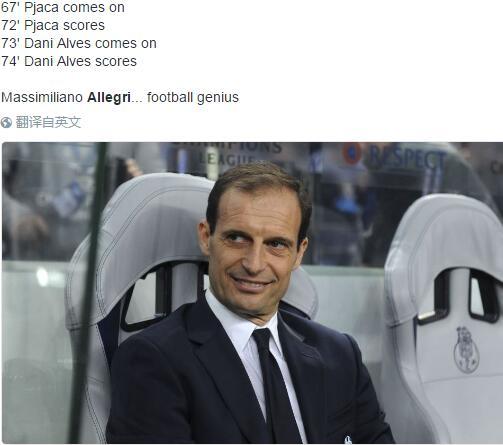Viewport: 503px width, 445px height.
Task: Click the "football genius" text
Action: pos(193,97)
